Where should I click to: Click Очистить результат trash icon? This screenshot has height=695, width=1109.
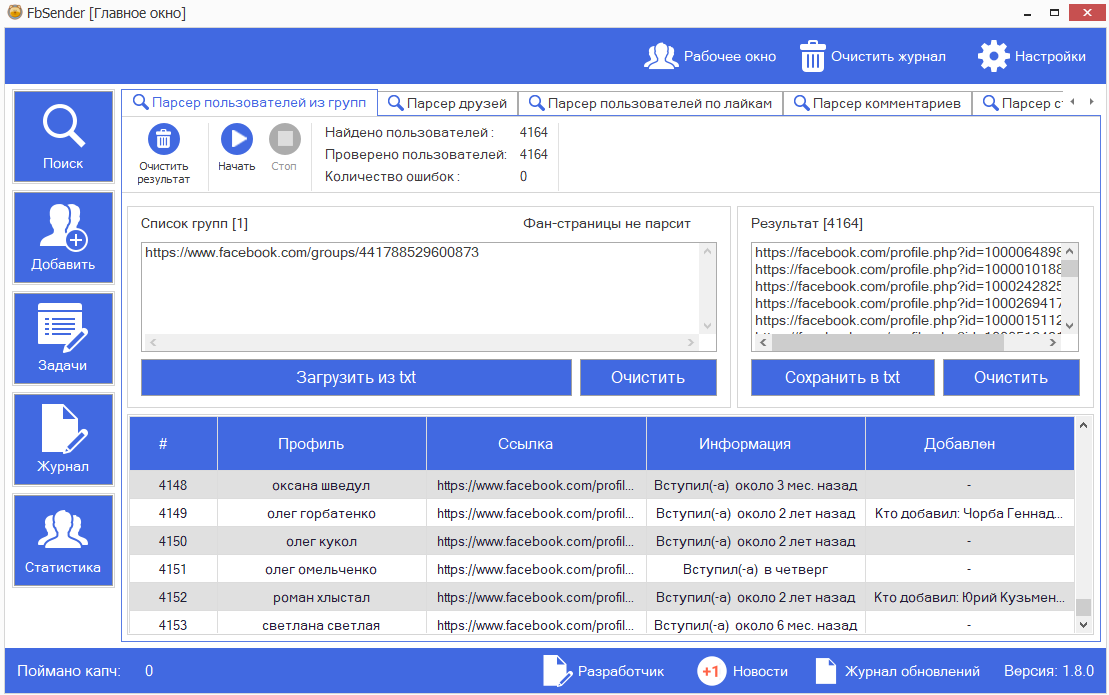point(163,139)
